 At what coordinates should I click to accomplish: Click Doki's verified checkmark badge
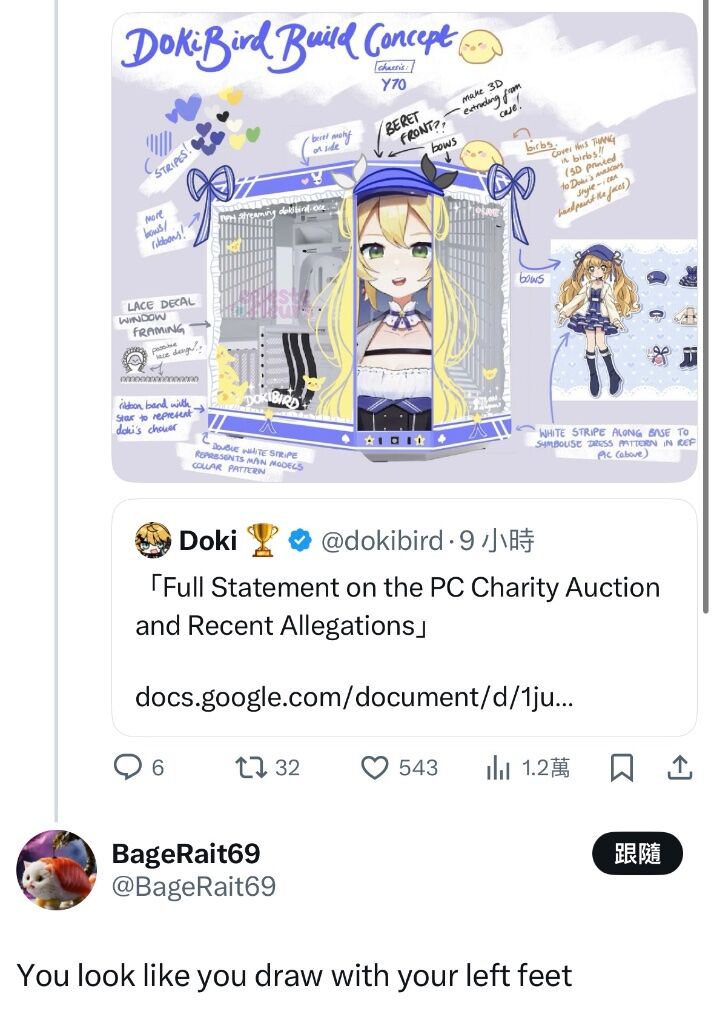[x=300, y=540]
